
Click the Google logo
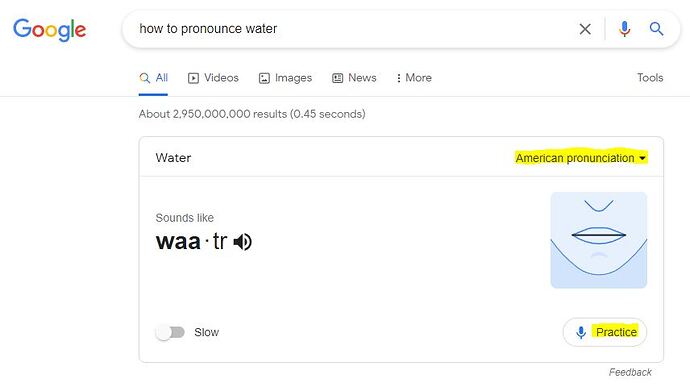pos(50,29)
